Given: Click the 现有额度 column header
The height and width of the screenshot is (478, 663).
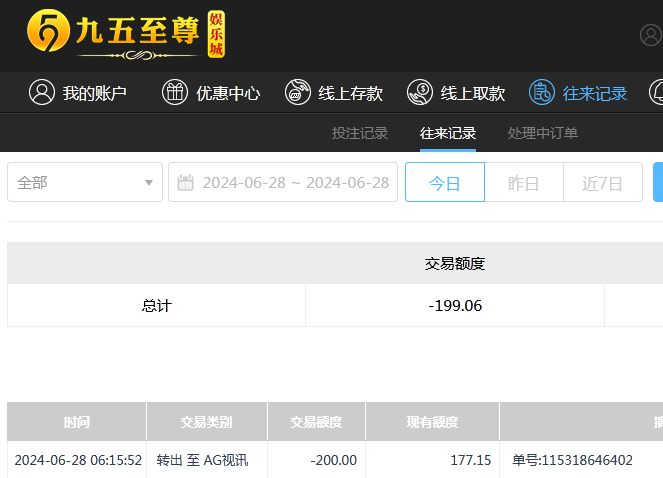Looking at the screenshot, I should [432, 422].
